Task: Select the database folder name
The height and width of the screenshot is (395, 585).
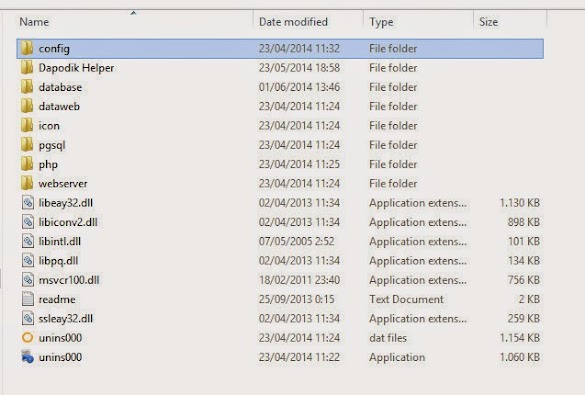Action: click(x=60, y=87)
